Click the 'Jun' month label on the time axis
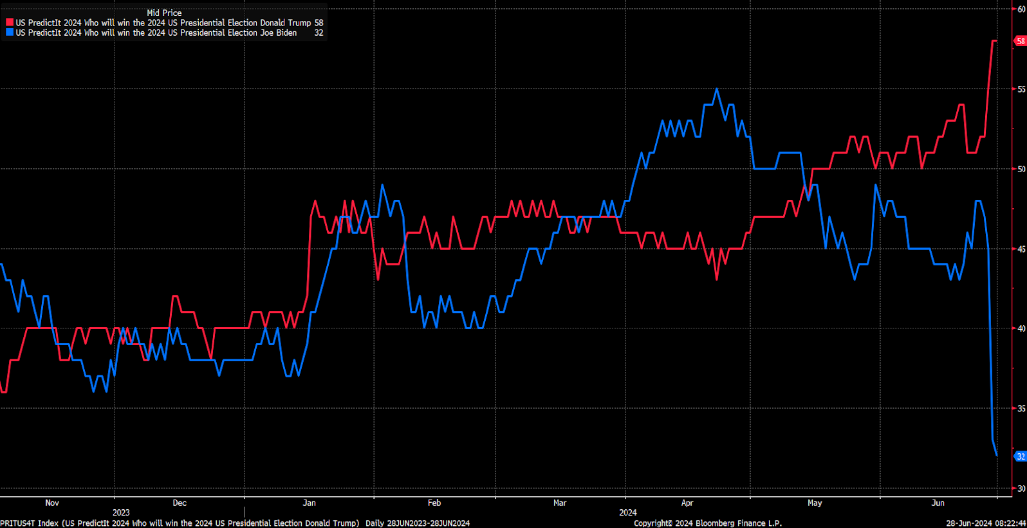Viewport: 1027px width, 528px height. (x=938, y=502)
